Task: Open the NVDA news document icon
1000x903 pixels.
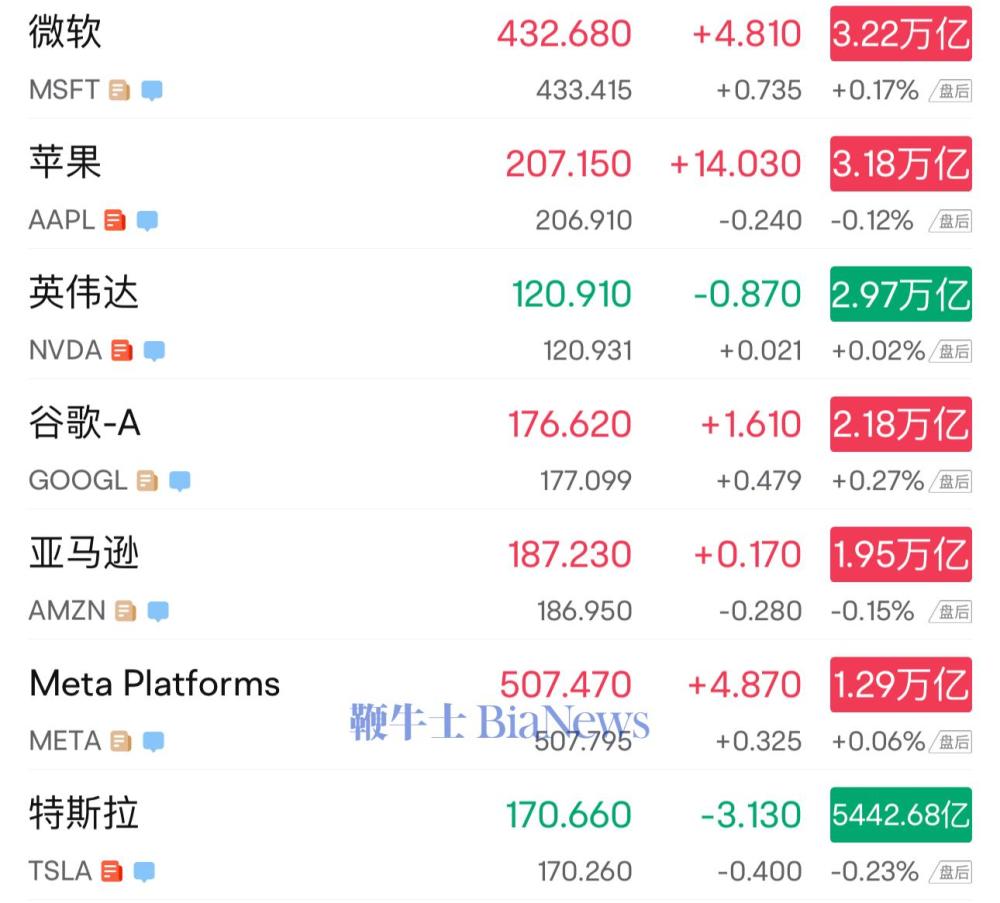Action: point(122,351)
